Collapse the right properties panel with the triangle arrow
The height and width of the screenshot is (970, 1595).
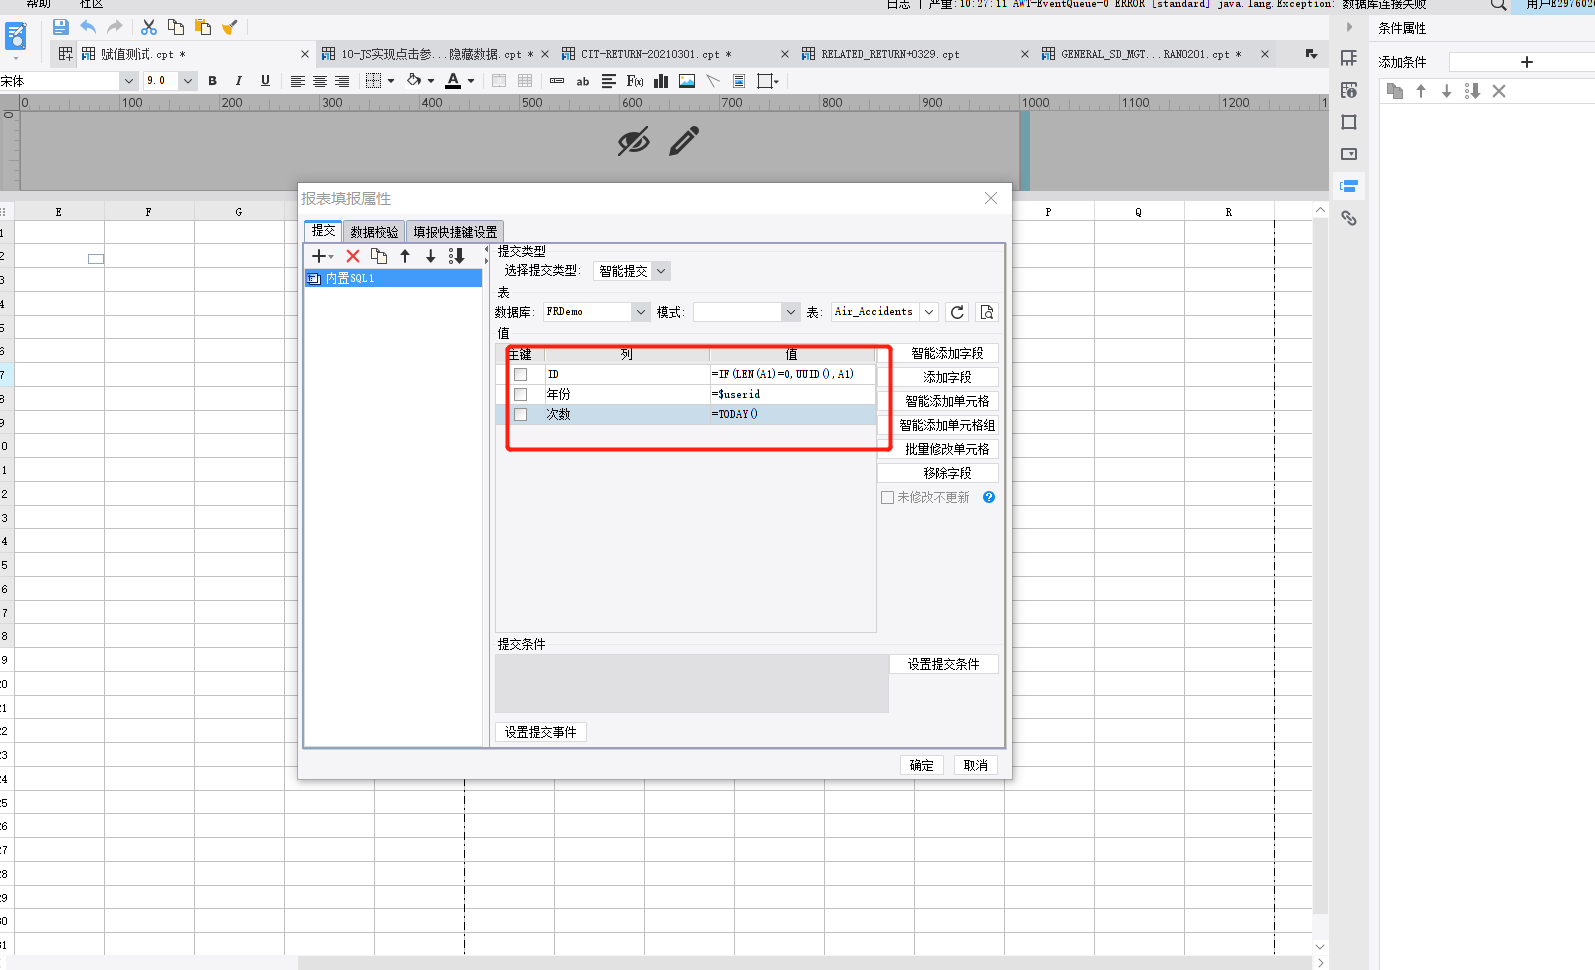[1349, 27]
